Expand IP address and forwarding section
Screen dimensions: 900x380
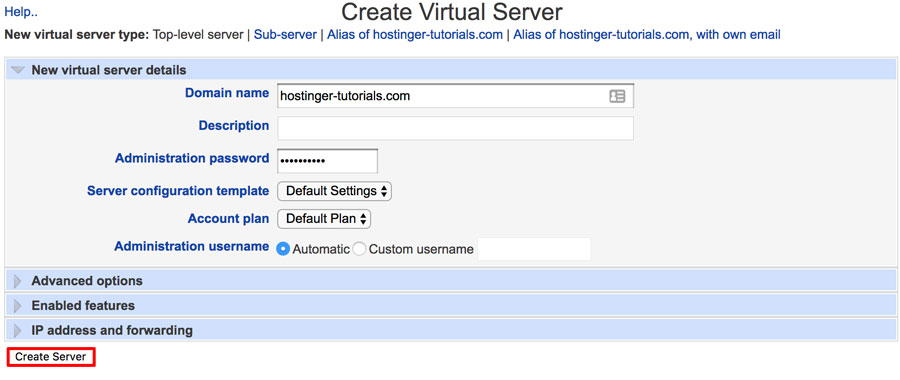(x=112, y=331)
